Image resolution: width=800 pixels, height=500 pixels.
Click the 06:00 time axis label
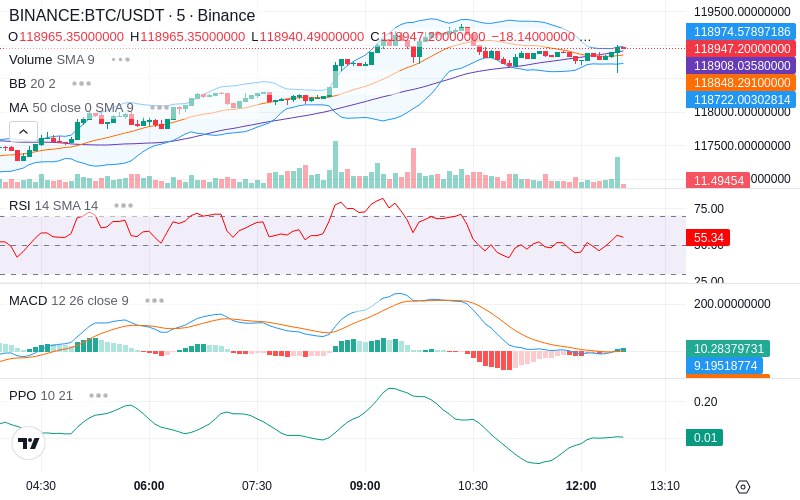point(149,486)
